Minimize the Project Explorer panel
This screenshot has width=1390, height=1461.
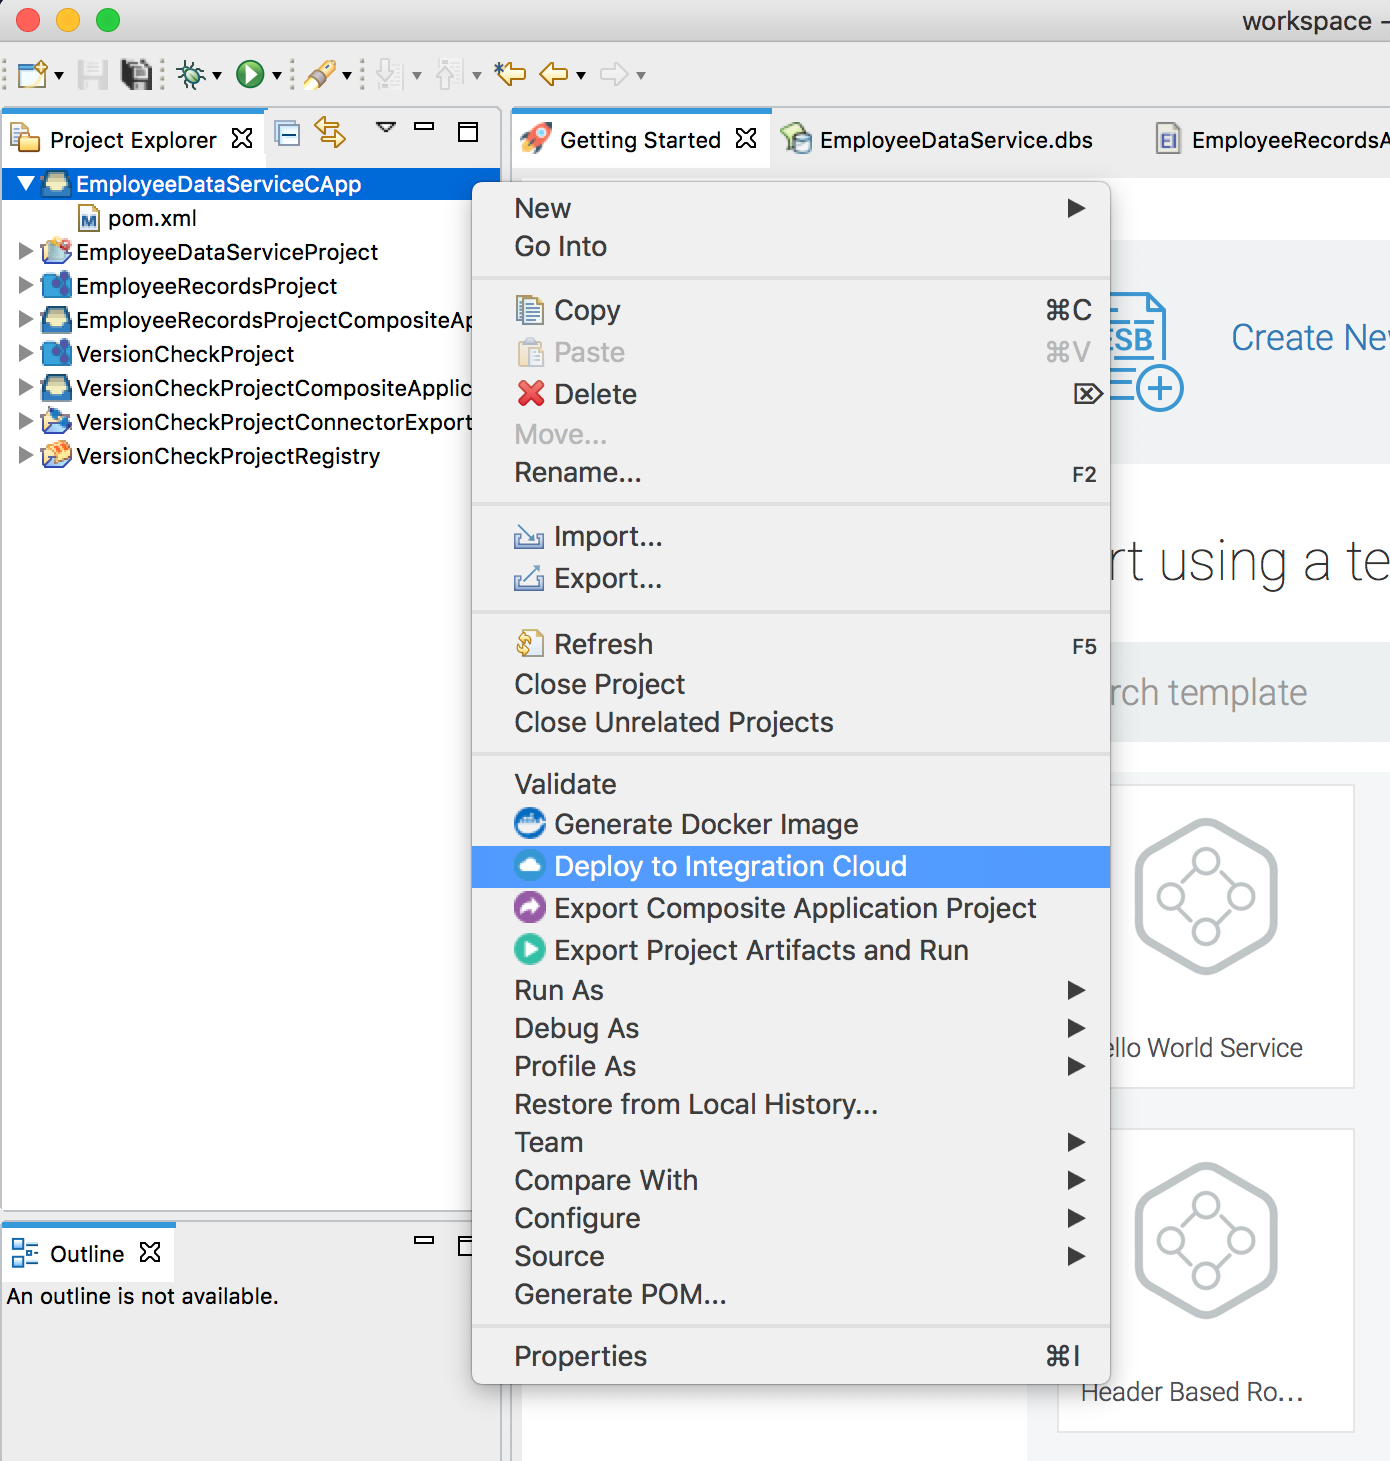[424, 128]
